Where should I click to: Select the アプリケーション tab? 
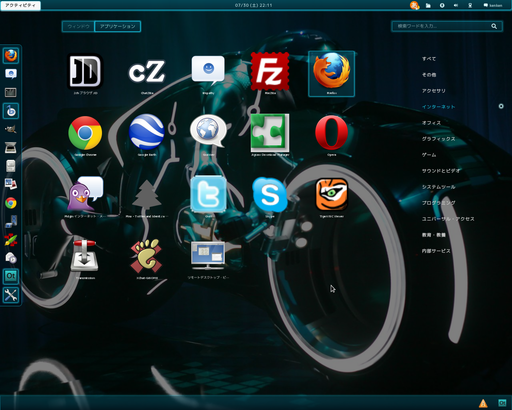[118, 26]
